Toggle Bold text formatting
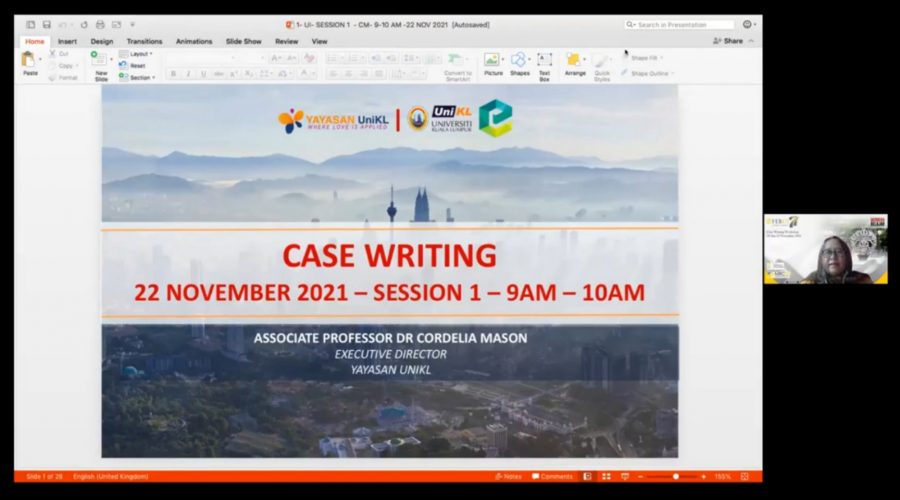 [x=173, y=74]
